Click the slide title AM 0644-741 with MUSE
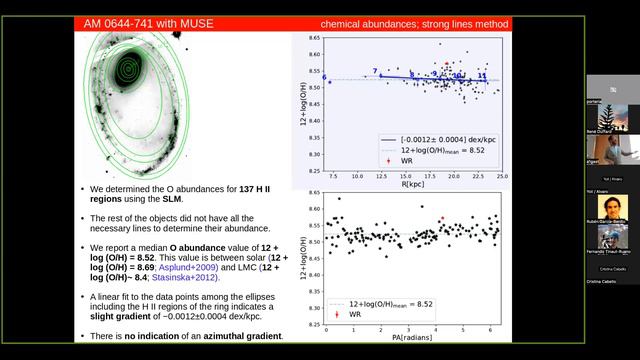The image size is (640, 360). (x=149, y=24)
